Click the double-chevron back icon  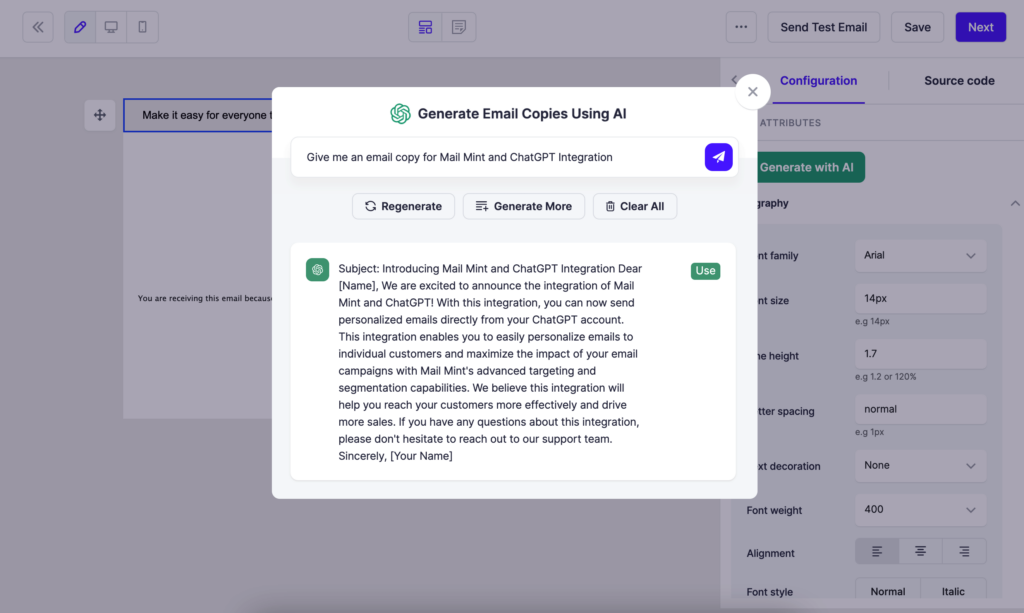[38, 27]
